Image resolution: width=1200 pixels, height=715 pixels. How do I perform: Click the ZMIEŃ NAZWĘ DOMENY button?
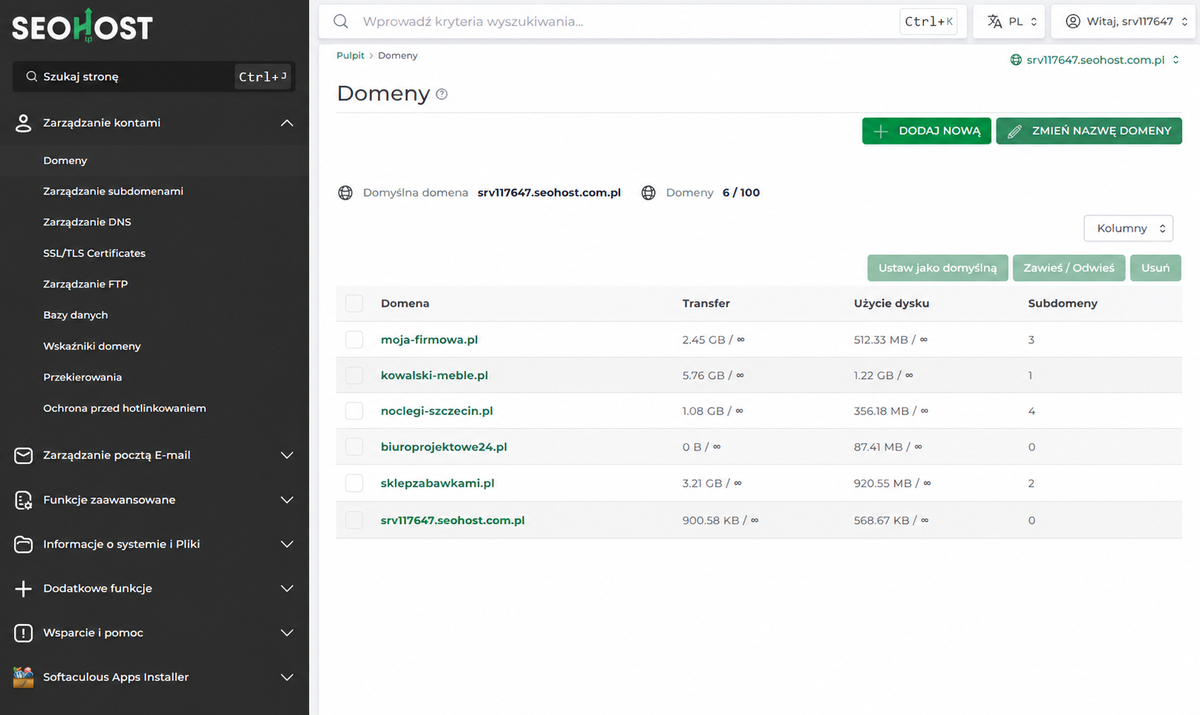pos(1089,131)
